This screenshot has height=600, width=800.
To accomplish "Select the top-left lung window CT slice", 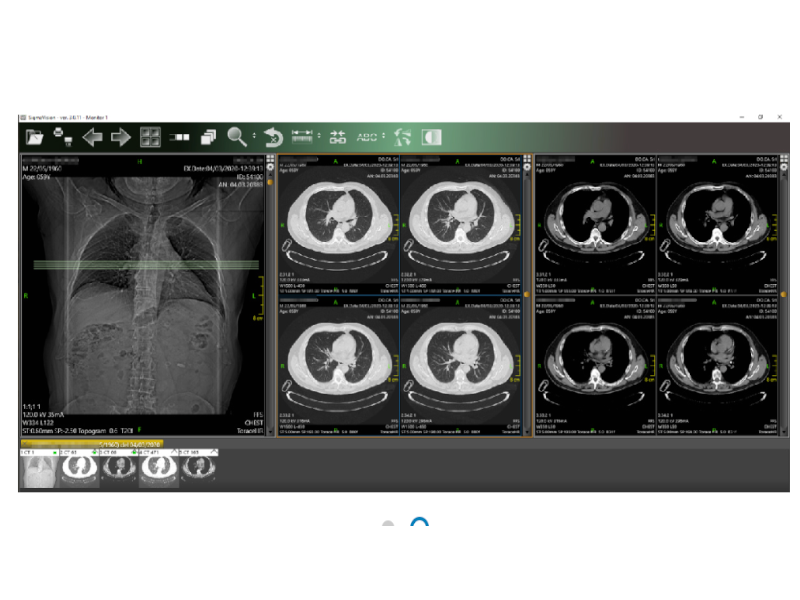I will point(338,224).
